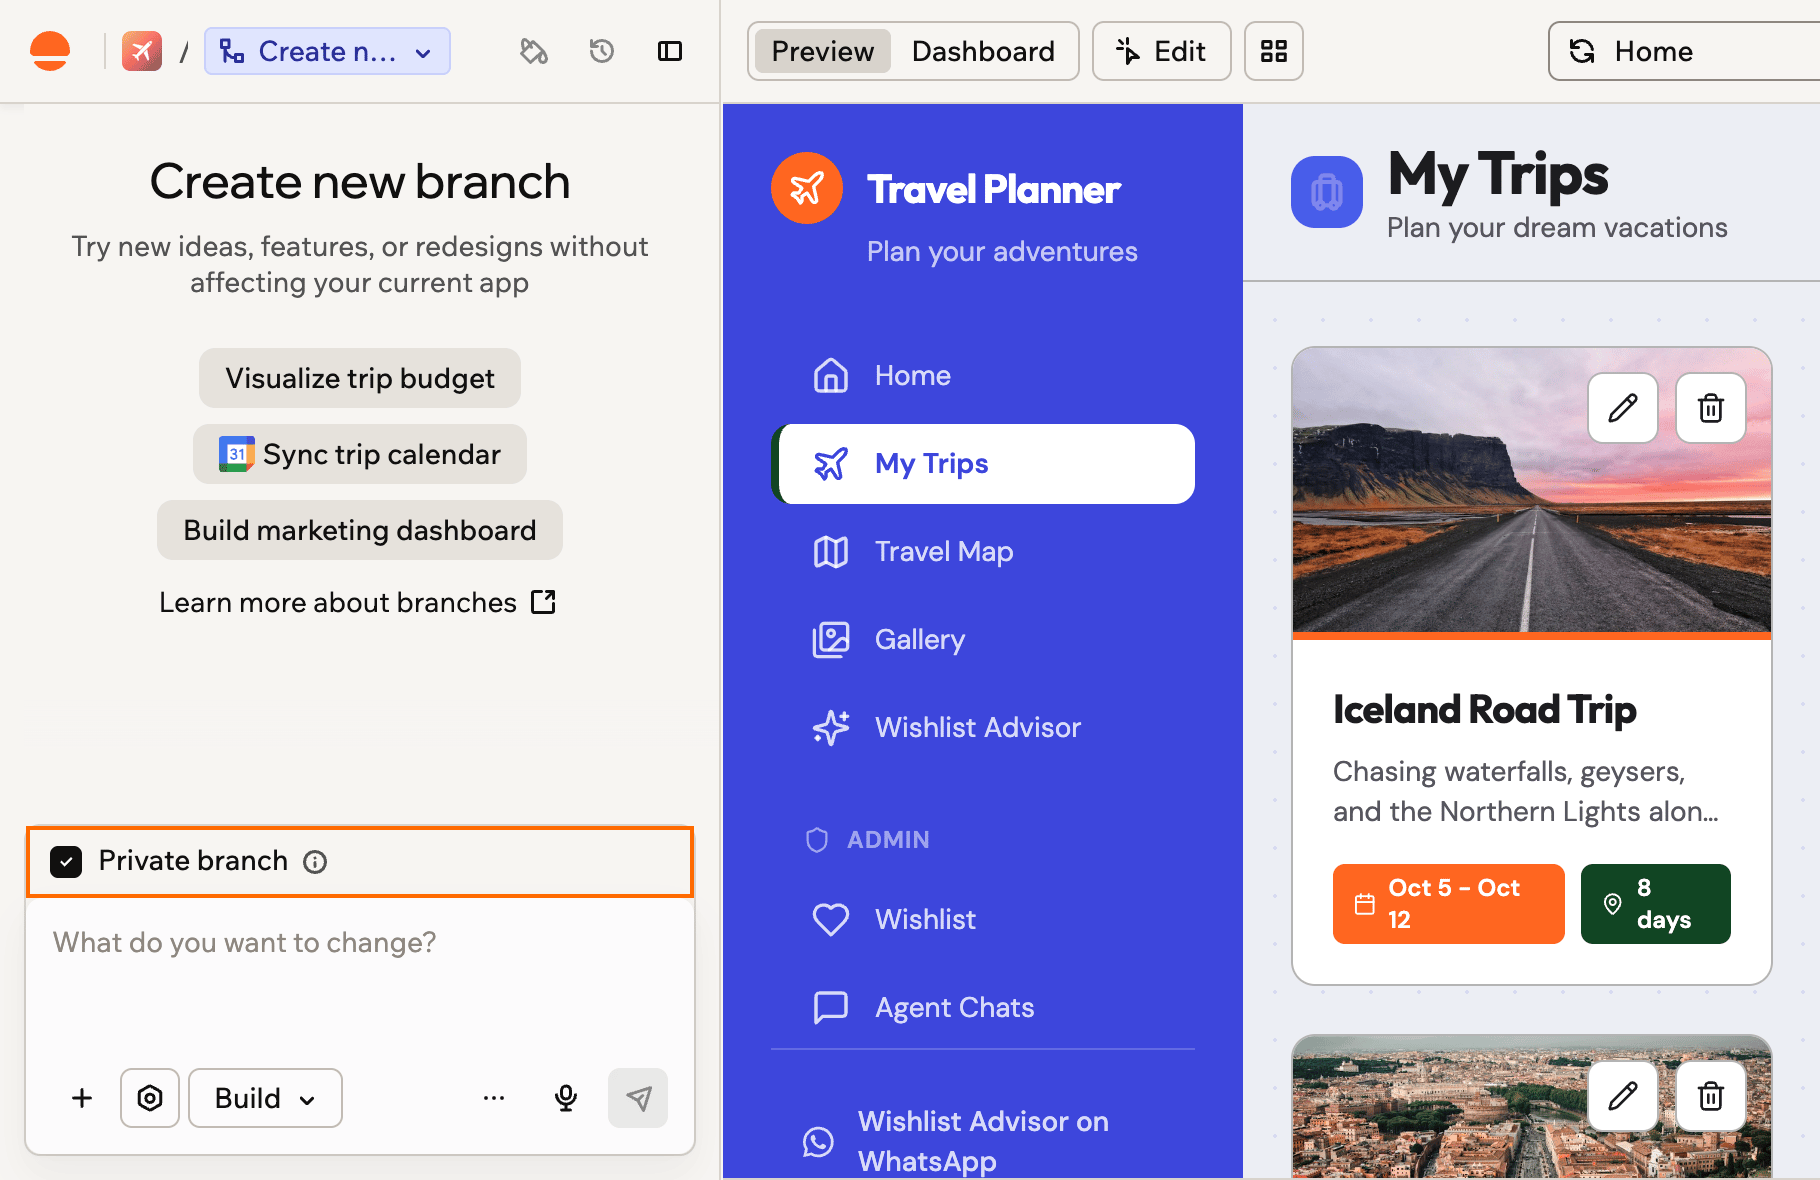
Task: Open Wishlist Advisor in the sidebar
Action: click(x=983, y=728)
